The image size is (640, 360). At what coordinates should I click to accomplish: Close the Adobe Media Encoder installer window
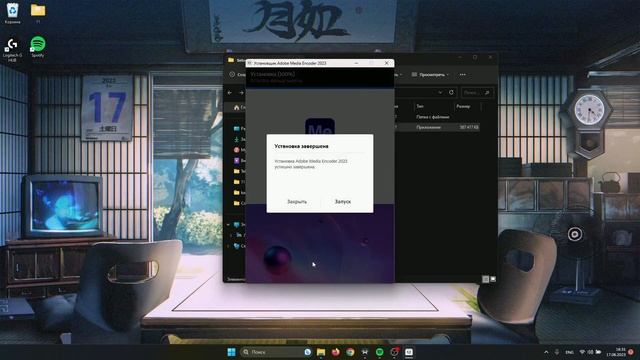tap(386, 63)
